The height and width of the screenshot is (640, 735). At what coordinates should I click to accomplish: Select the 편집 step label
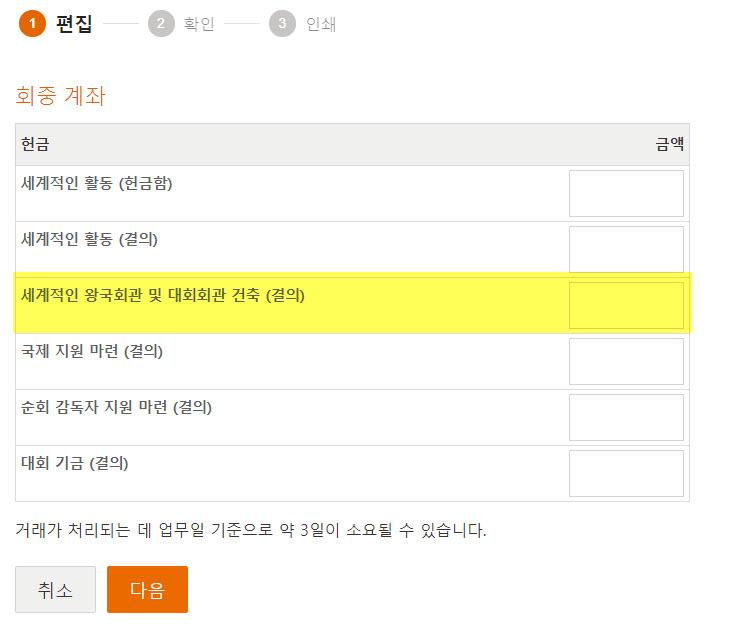(74, 24)
